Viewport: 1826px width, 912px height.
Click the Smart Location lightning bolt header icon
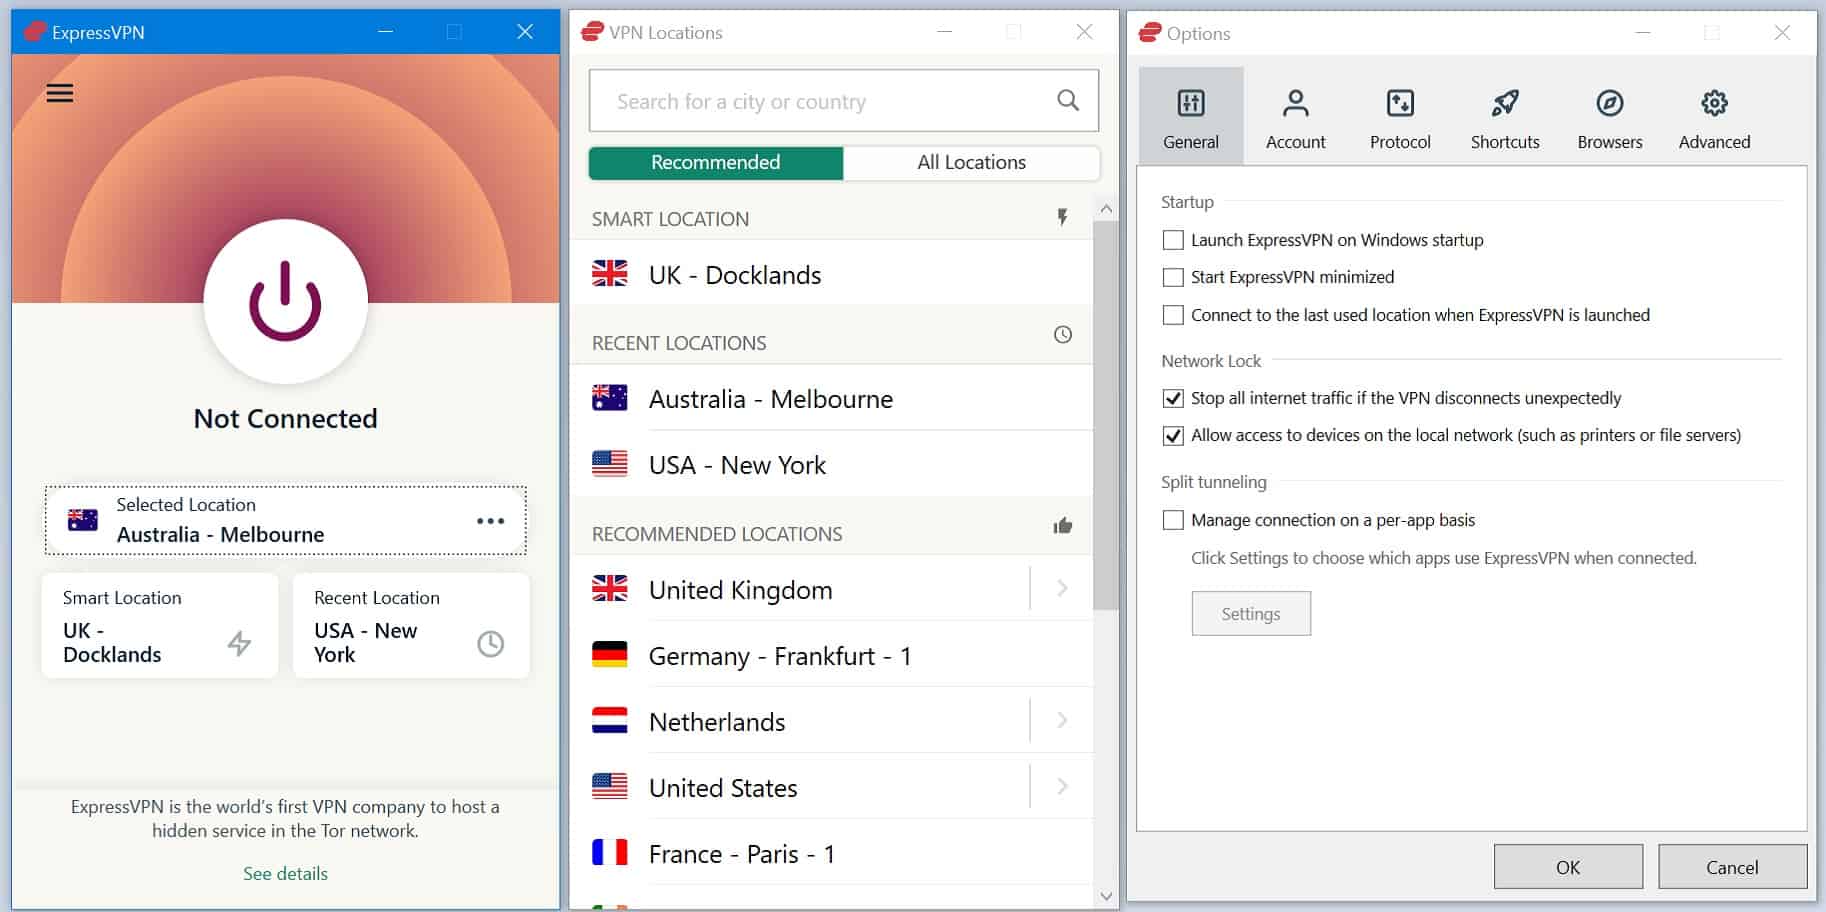point(1062,217)
